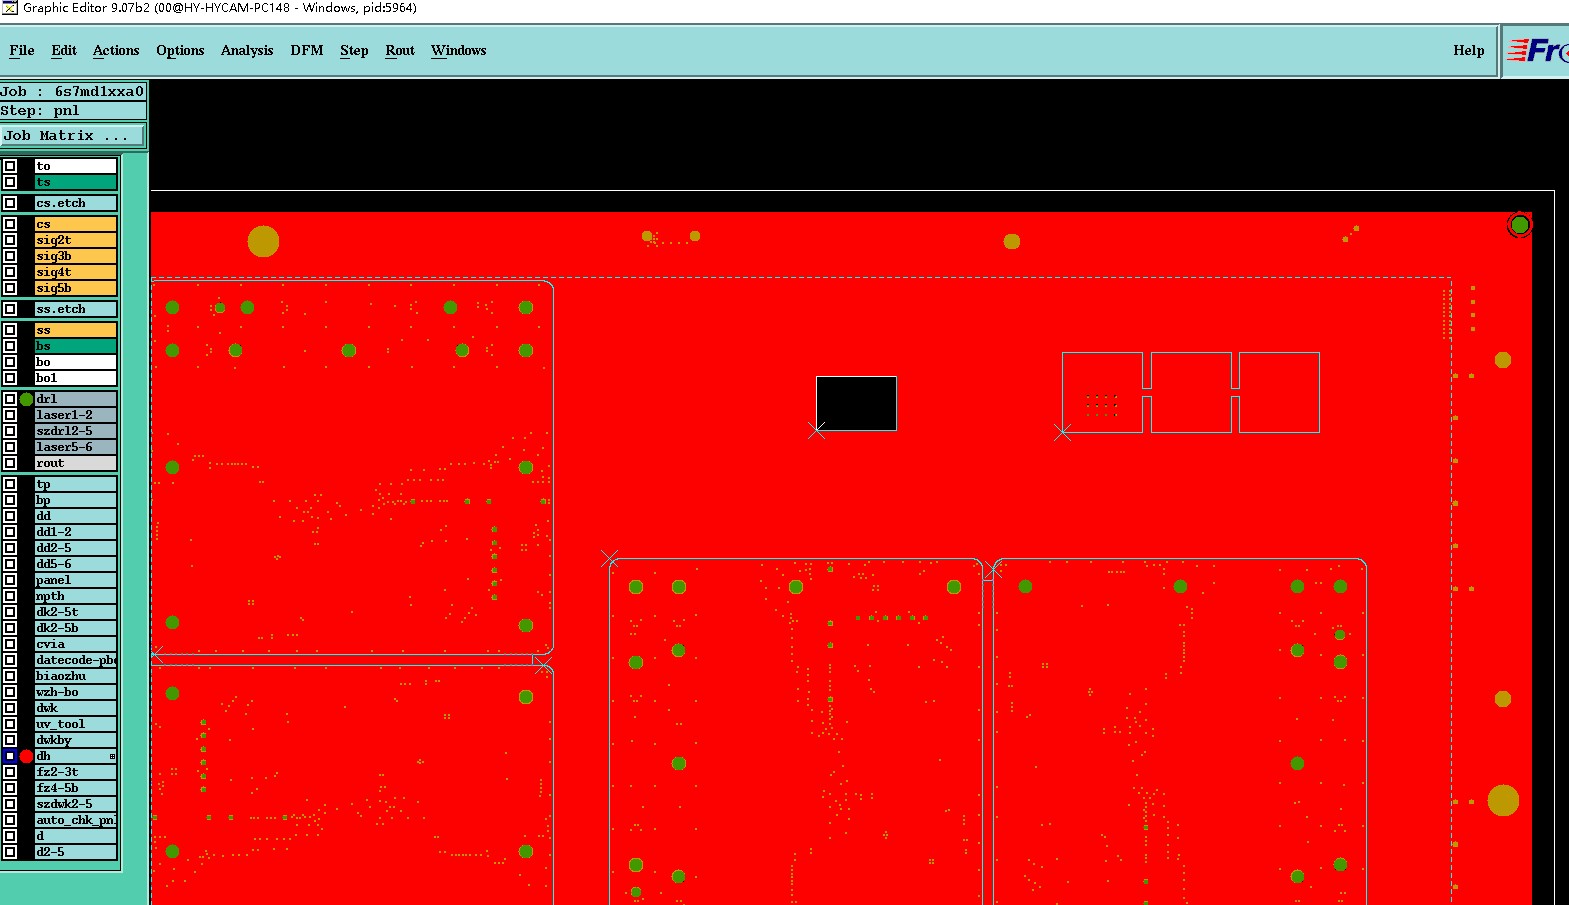Open the File menu
This screenshot has width=1569, height=905.
coord(21,50)
